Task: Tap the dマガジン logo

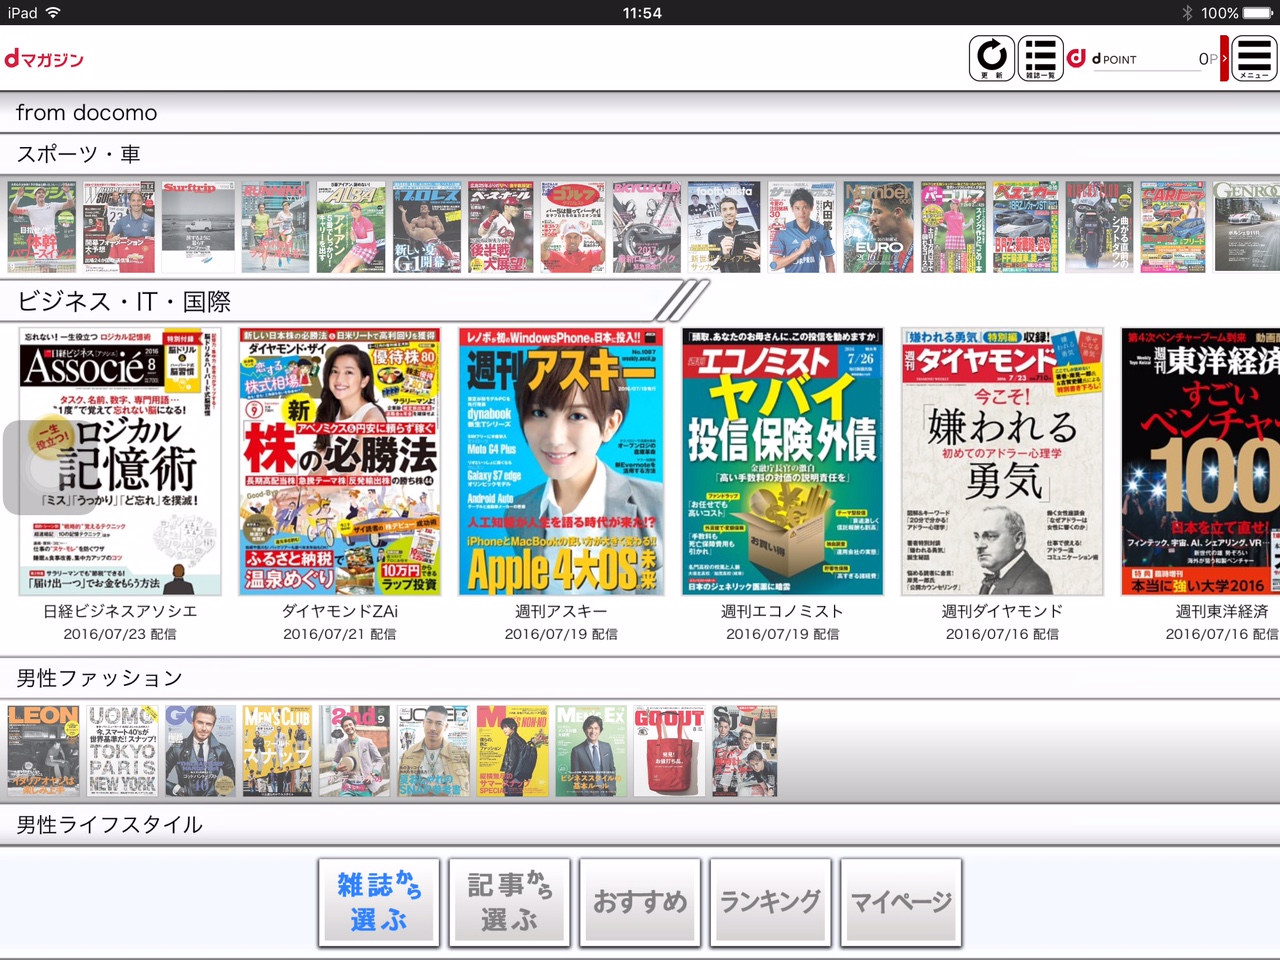Action: tap(44, 59)
